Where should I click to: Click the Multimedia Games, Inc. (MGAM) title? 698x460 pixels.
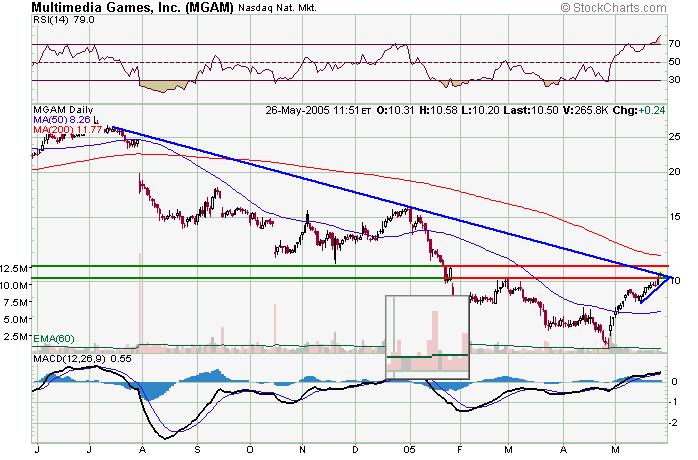click(133, 7)
